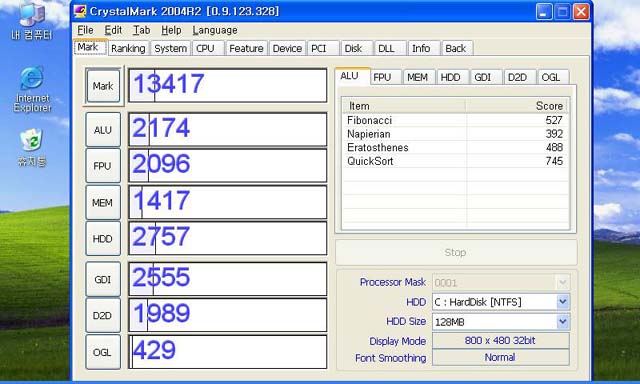This screenshot has width=640, height=384.
Task: Click the Font Smoothing Normal field
Action: click(500, 357)
